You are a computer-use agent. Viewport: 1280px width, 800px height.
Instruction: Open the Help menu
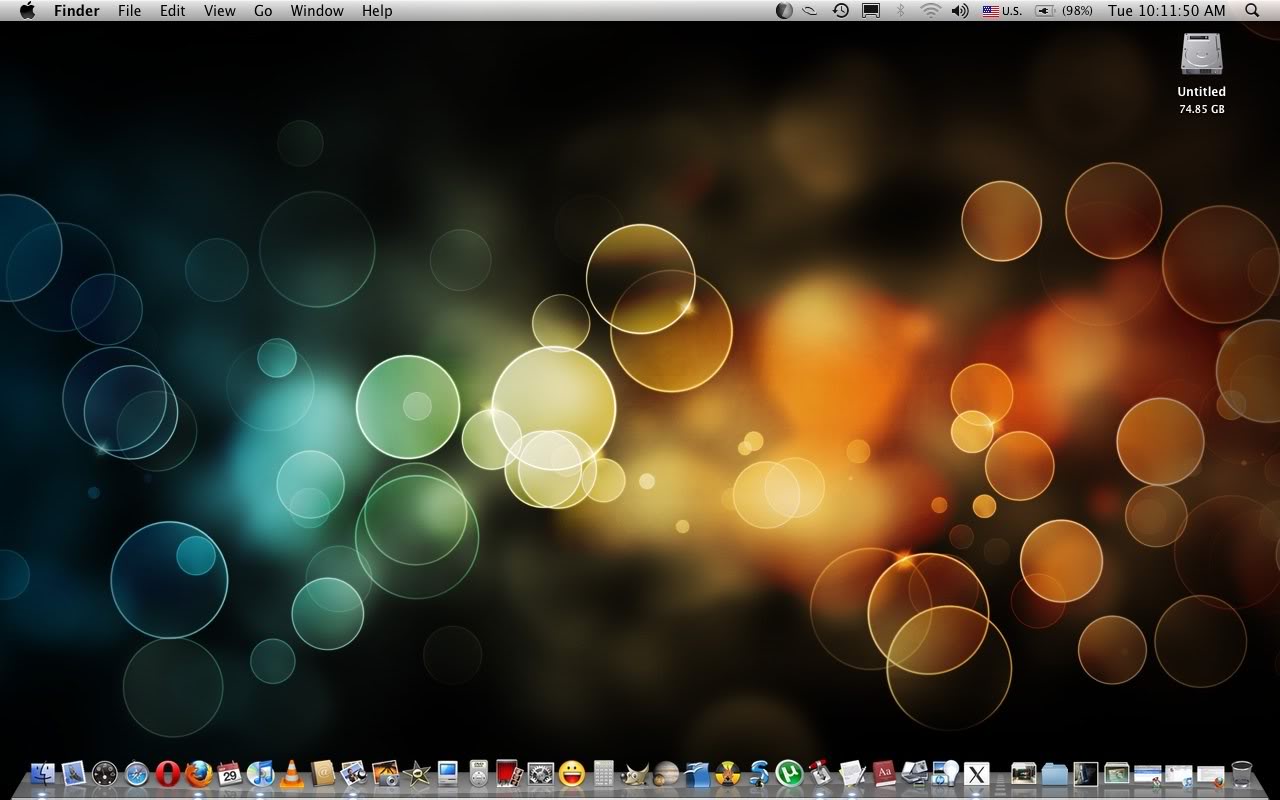click(377, 10)
